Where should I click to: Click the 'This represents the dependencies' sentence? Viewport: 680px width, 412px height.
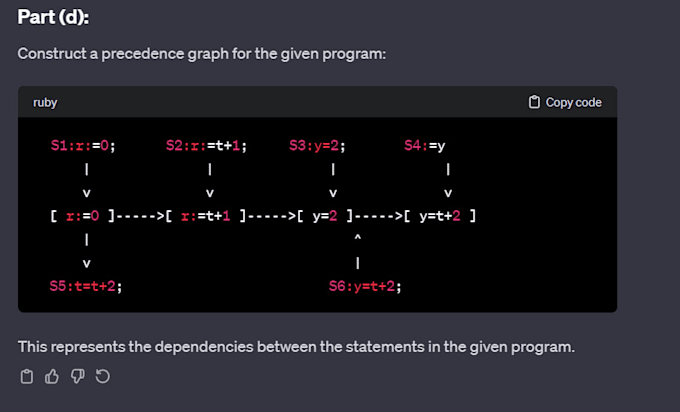tap(296, 347)
